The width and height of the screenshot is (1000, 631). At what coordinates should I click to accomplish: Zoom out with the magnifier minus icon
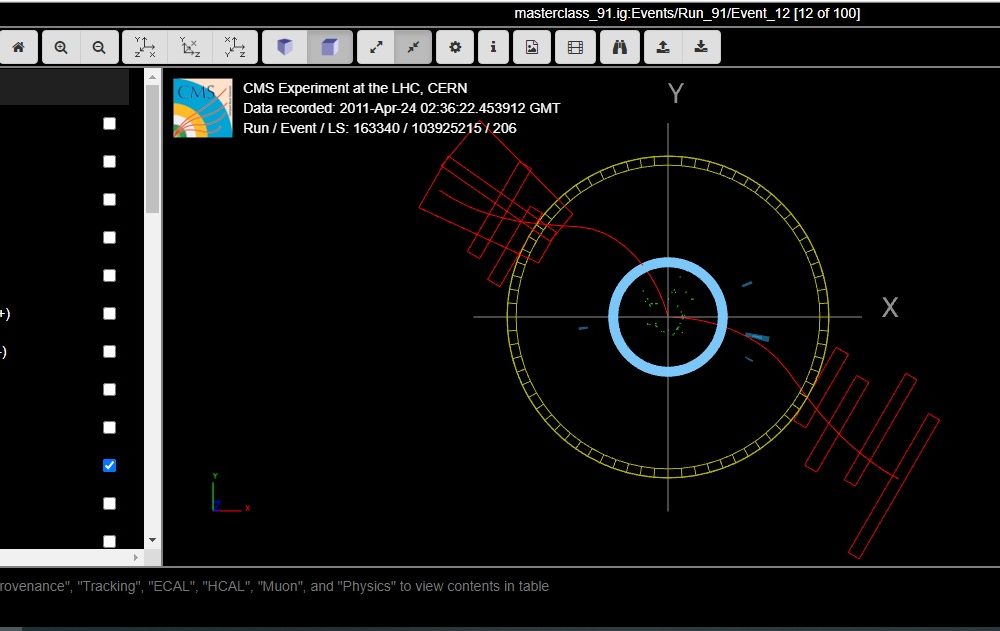(99, 47)
